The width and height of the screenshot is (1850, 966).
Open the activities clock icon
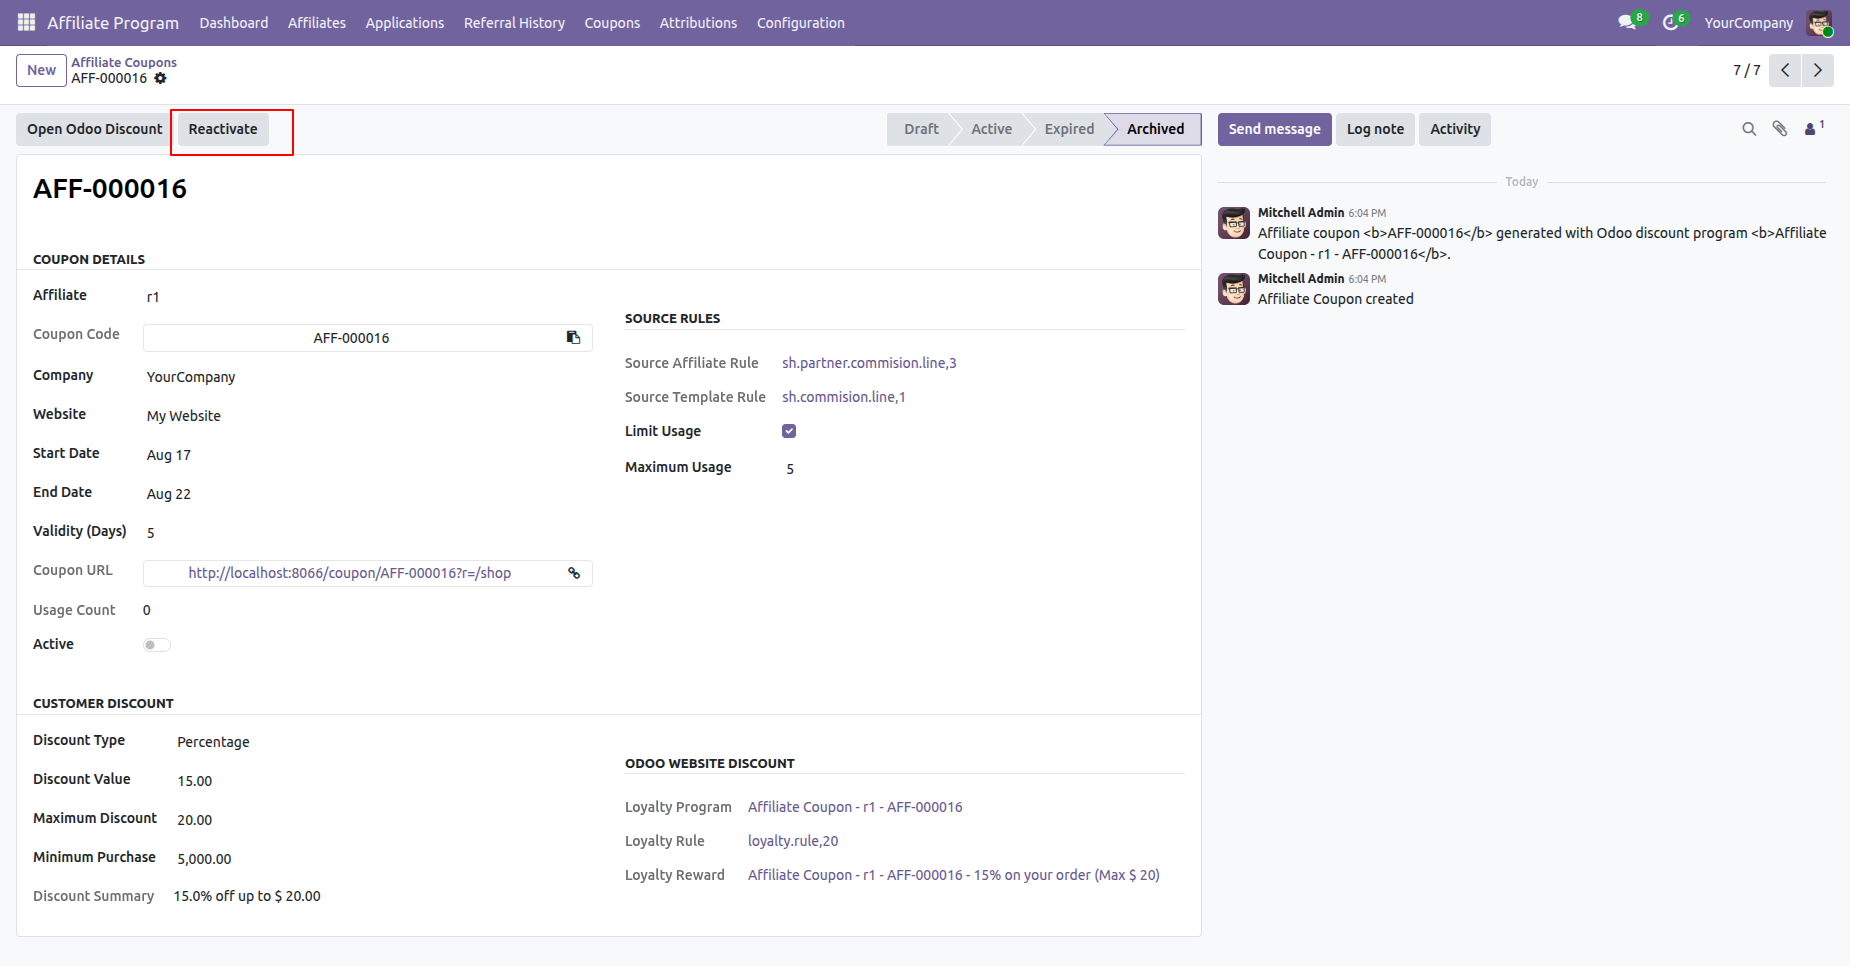[1671, 22]
